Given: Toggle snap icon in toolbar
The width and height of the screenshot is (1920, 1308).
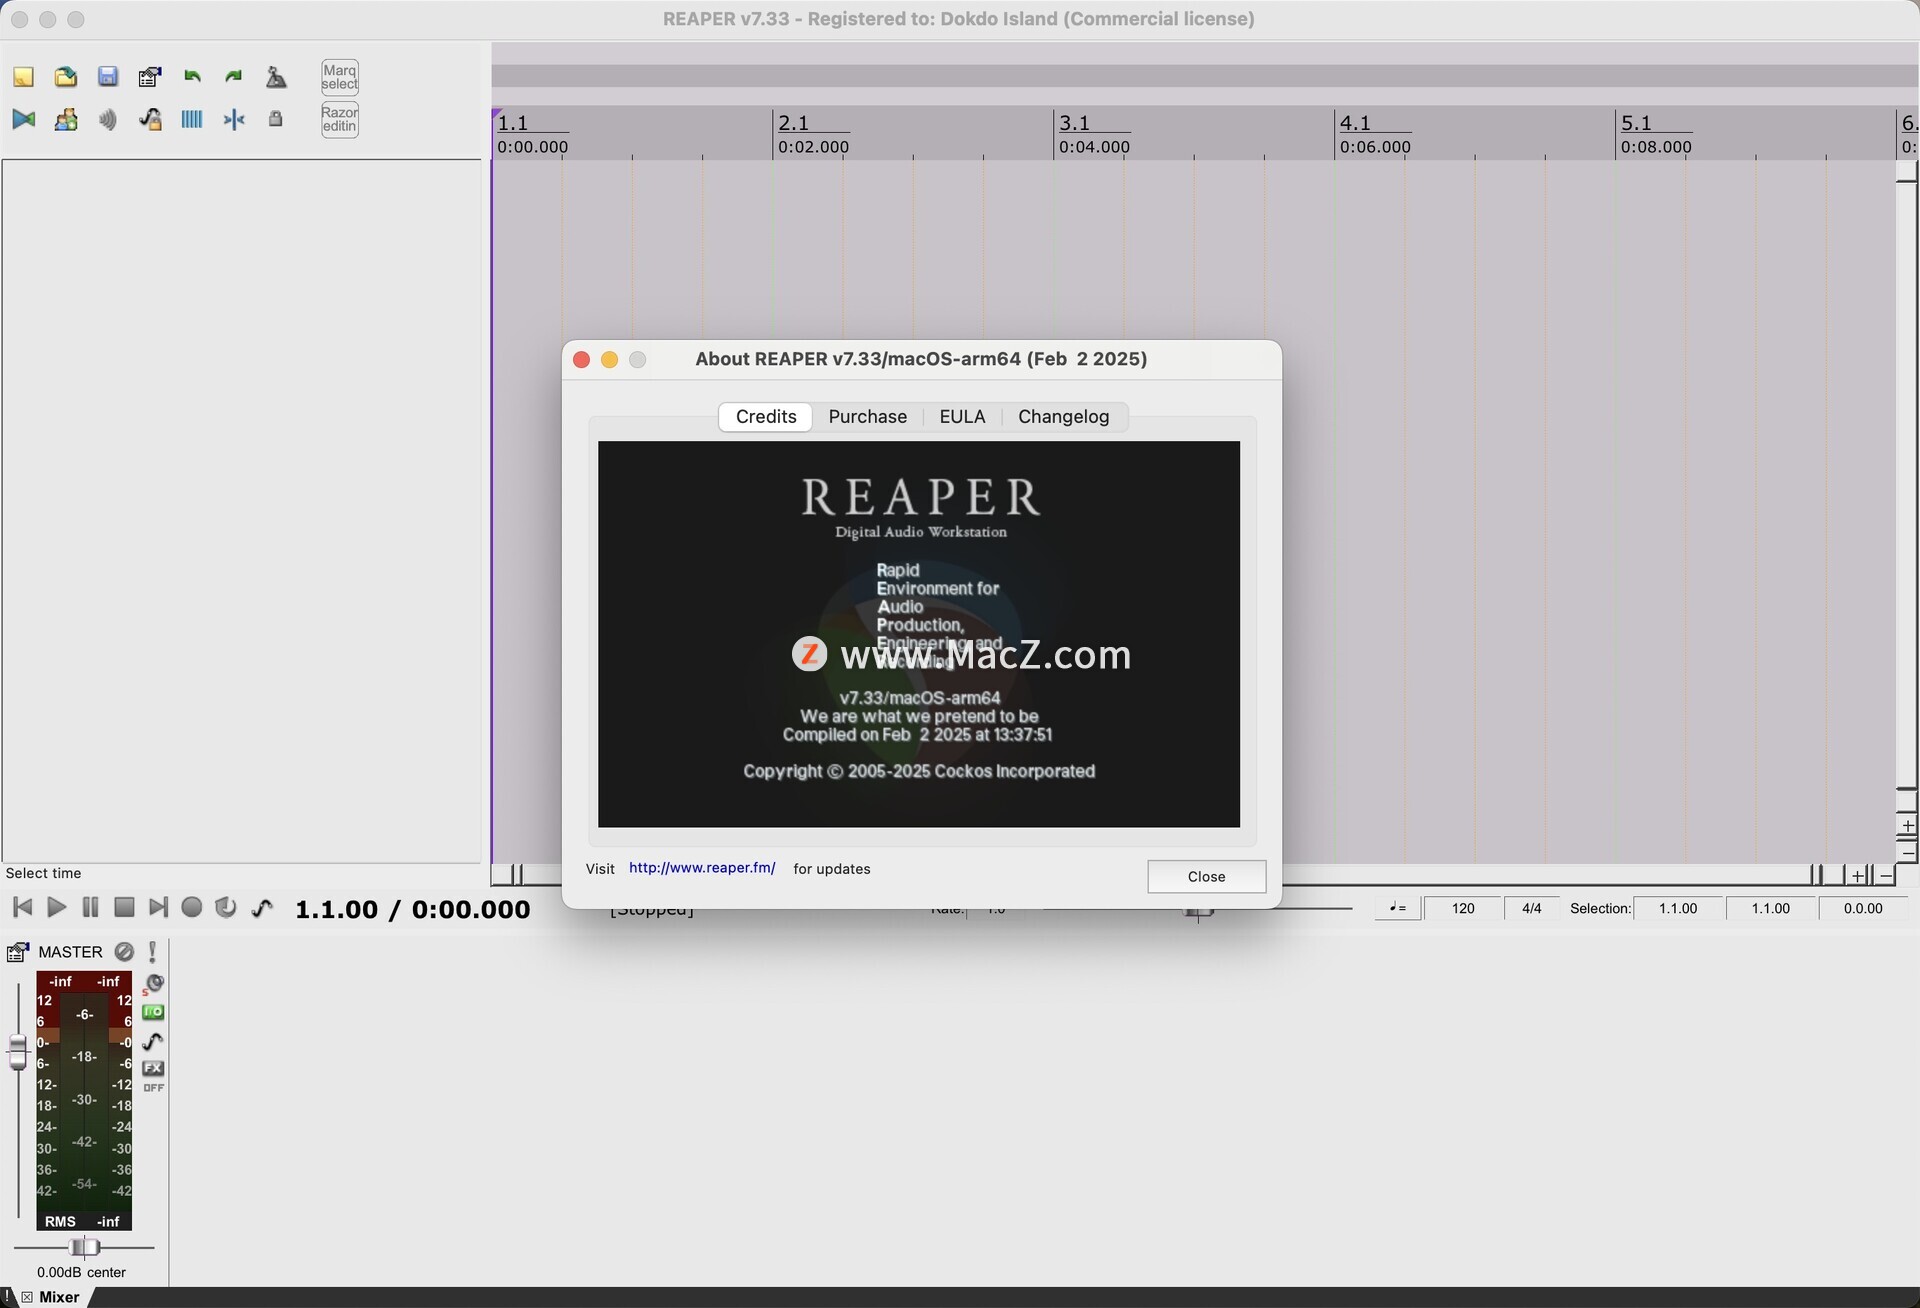Looking at the screenshot, I should click(234, 120).
